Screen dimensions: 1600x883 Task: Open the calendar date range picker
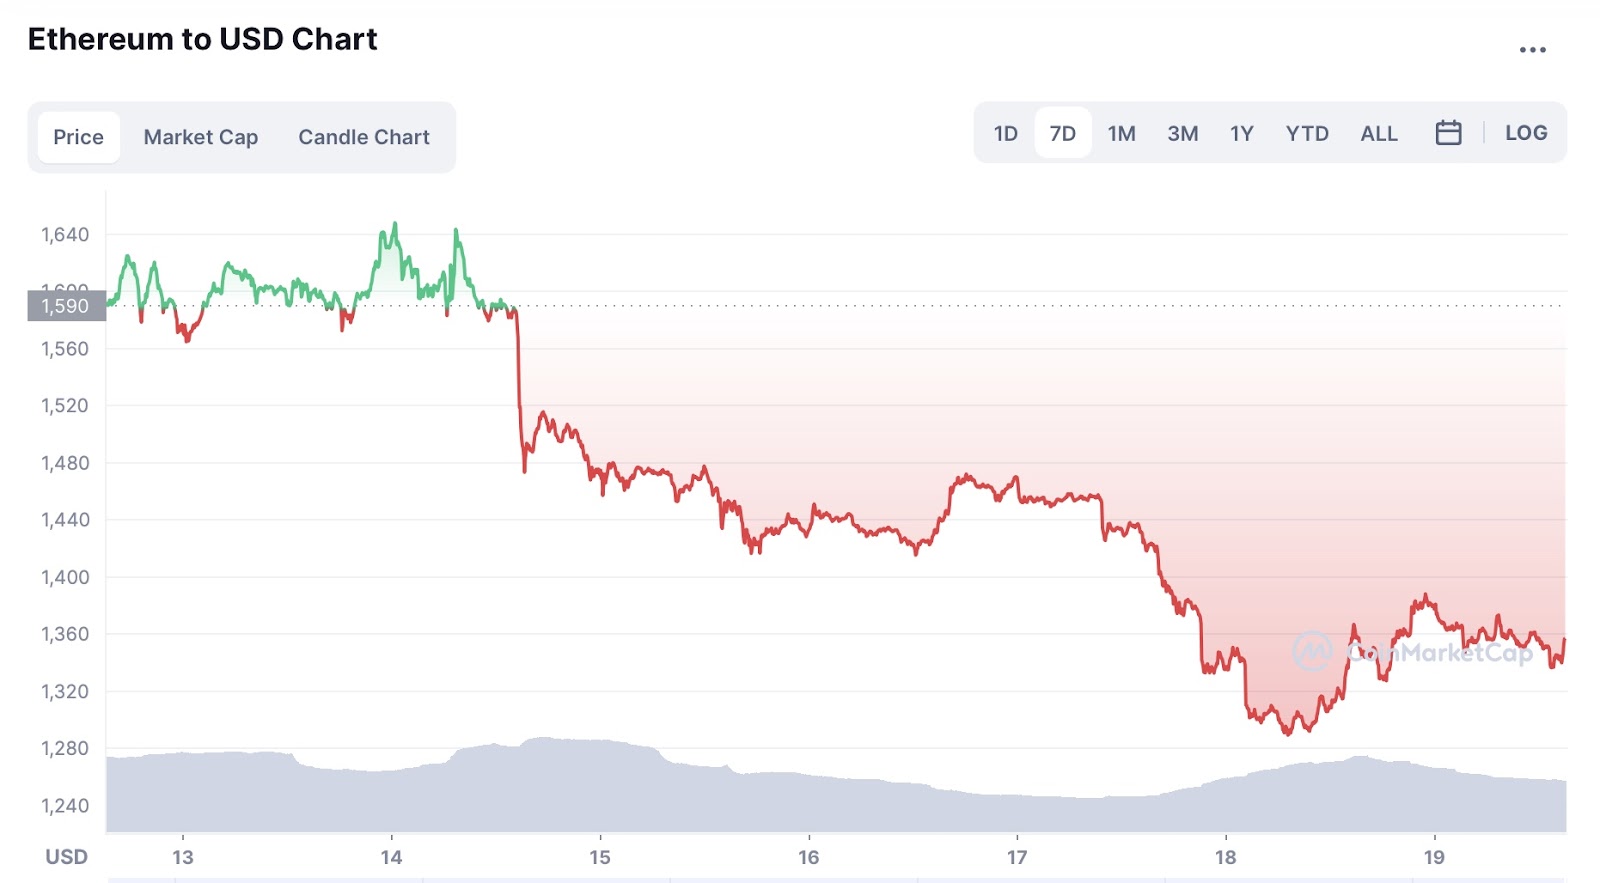[x=1448, y=133]
